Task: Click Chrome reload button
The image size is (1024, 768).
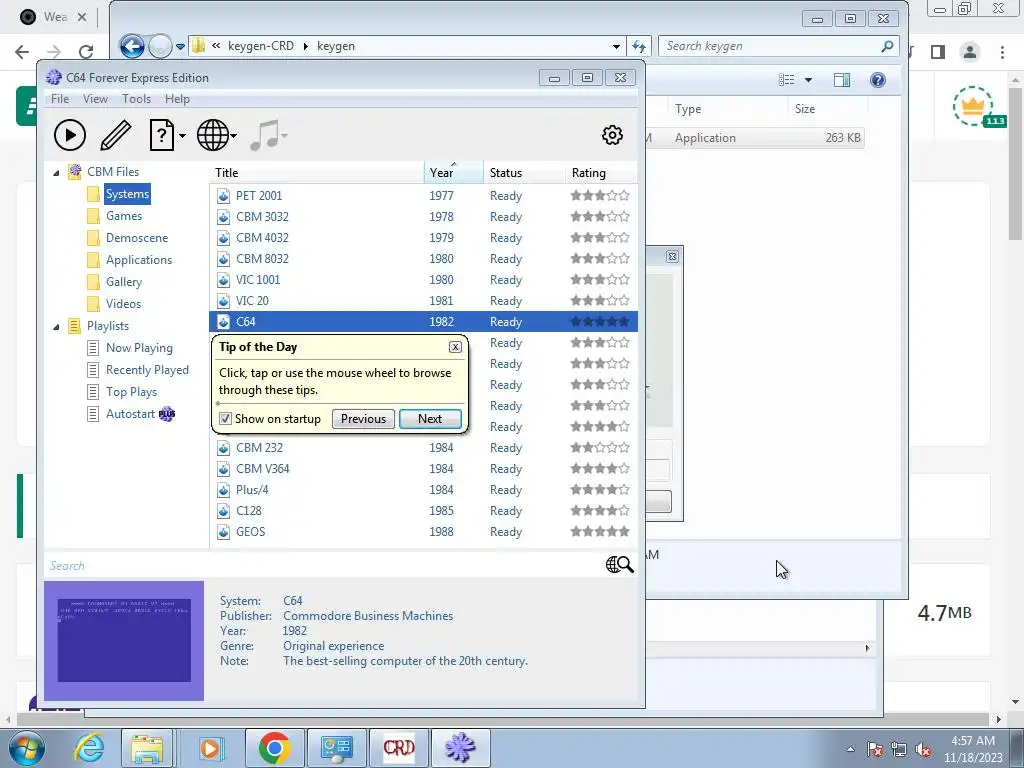Action: 86,52
